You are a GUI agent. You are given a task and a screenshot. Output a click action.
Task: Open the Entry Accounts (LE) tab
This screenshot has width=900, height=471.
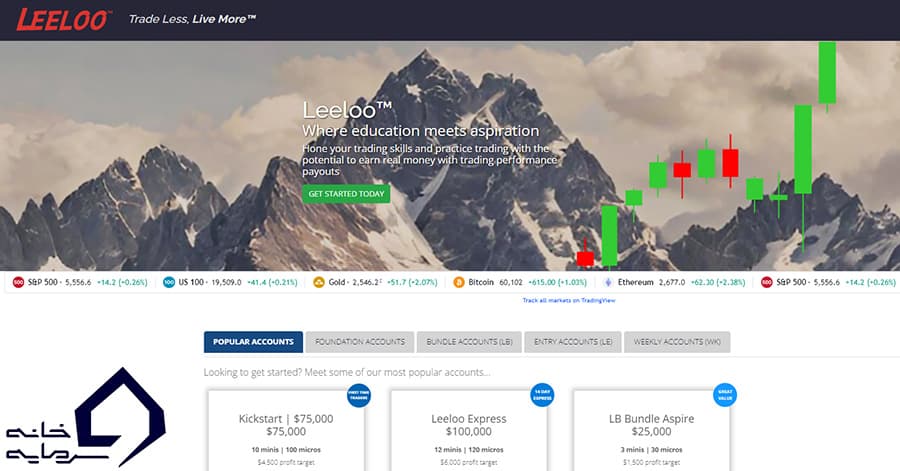pyautogui.click(x=573, y=342)
